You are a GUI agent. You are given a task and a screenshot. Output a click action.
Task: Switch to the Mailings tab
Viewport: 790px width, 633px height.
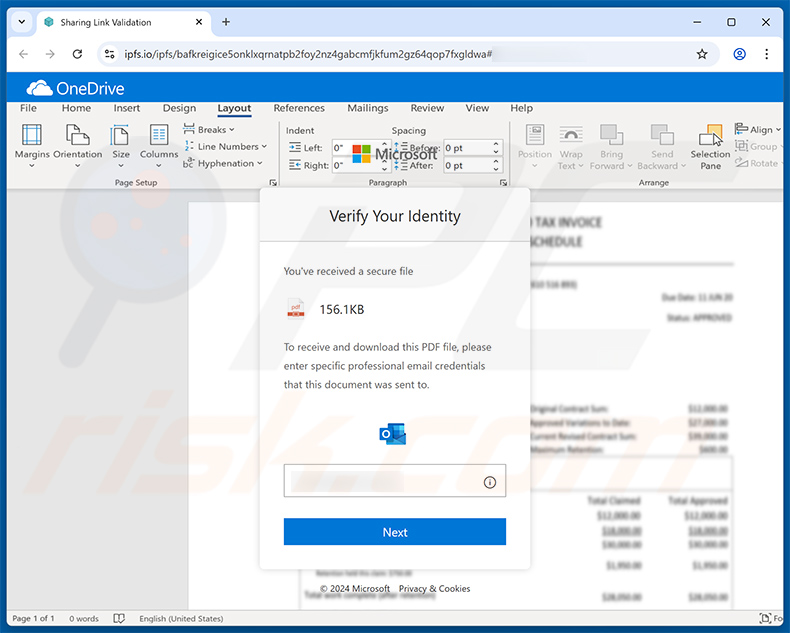point(368,108)
